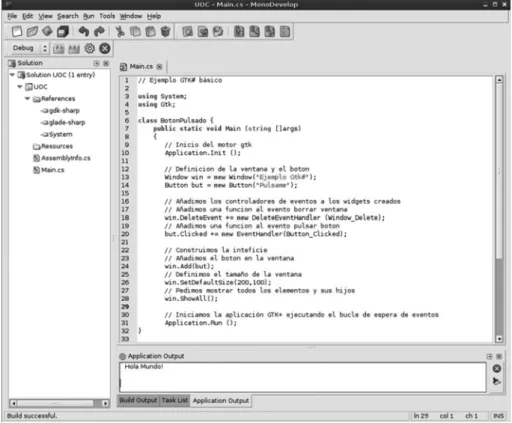Click line number 29 in the gutter
This screenshot has height=423, width=512.
click(125, 307)
